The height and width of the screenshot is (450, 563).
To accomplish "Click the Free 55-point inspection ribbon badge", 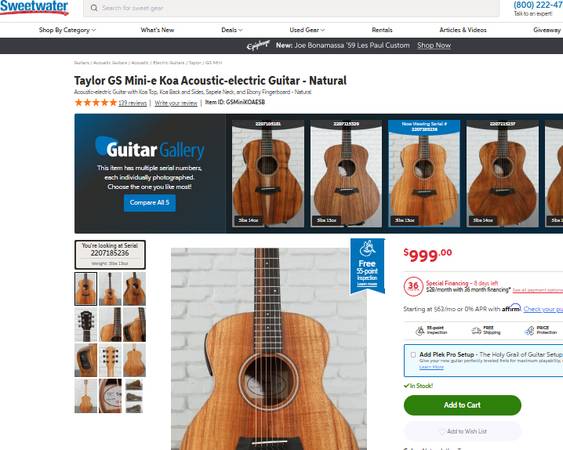I will coord(367,266).
